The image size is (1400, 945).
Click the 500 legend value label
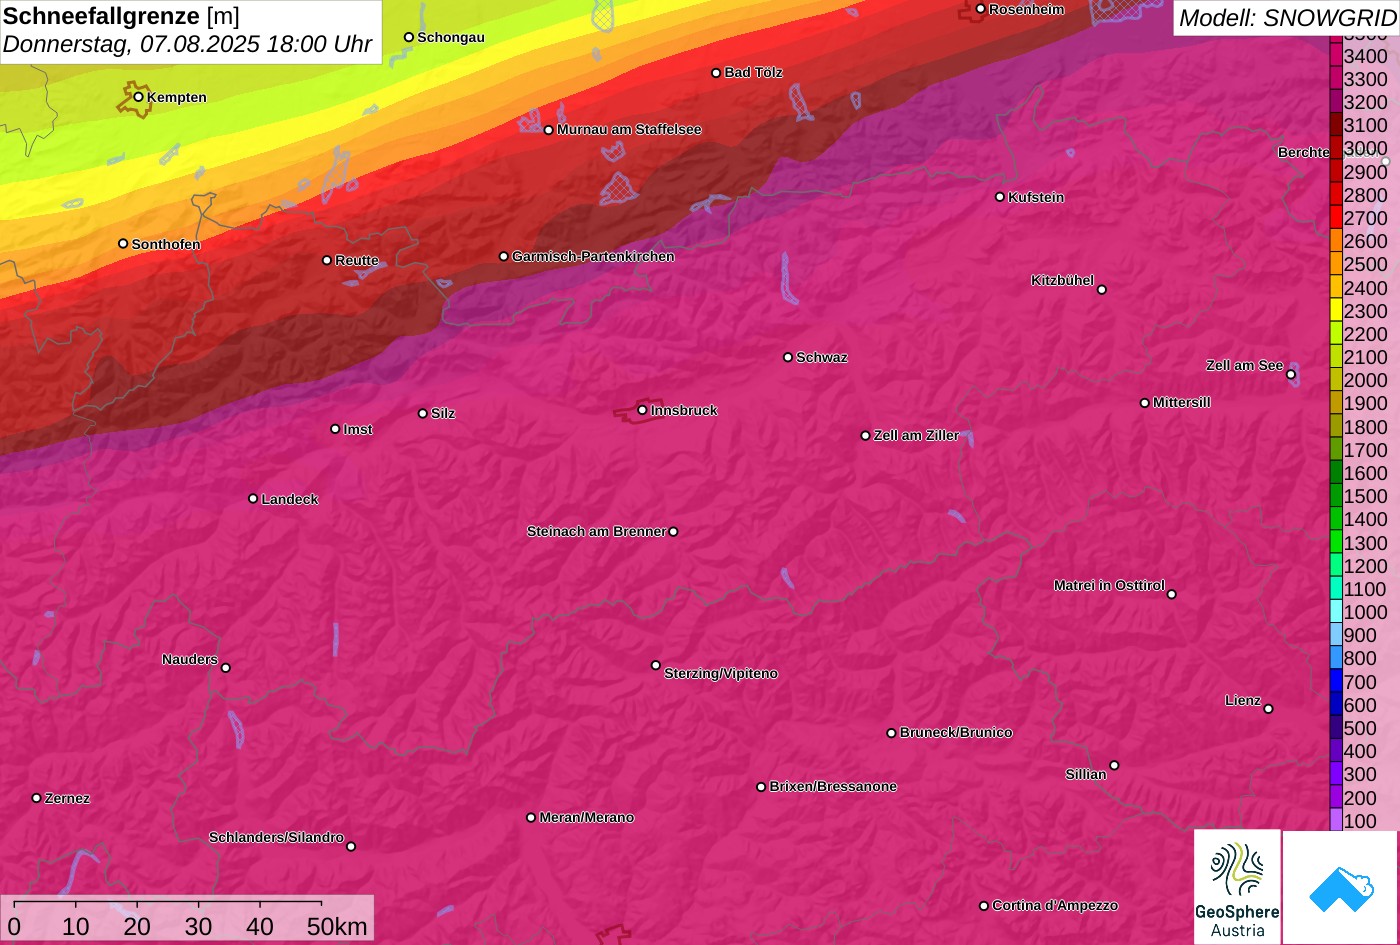[x=1360, y=728]
